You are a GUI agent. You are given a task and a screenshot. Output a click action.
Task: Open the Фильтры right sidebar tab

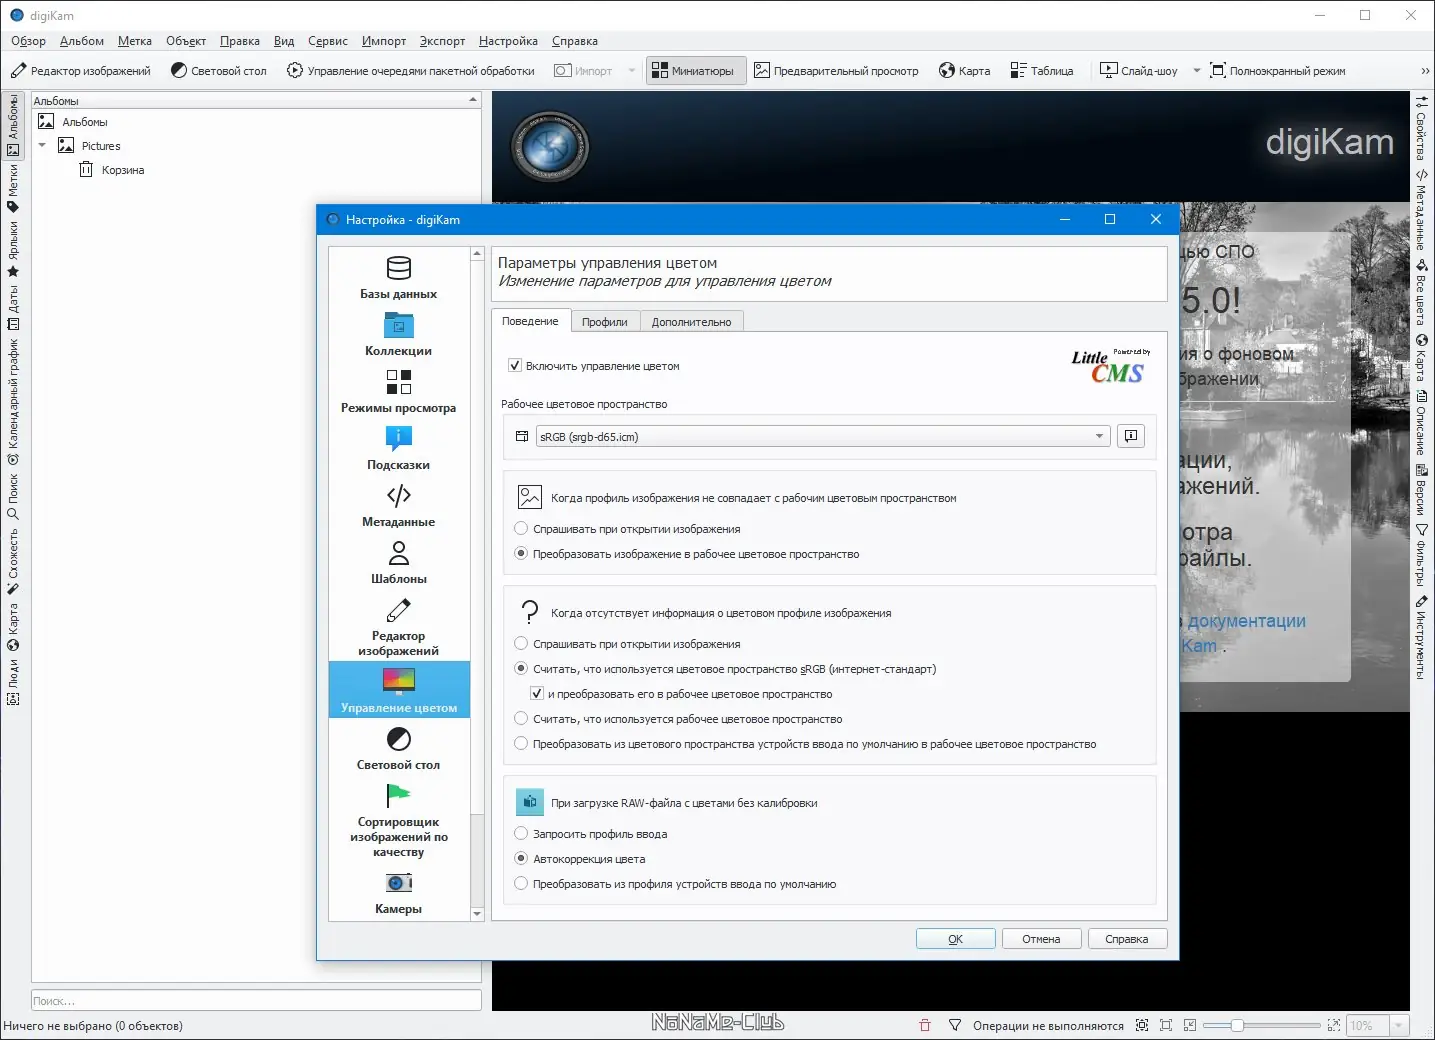coord(1421,554)
